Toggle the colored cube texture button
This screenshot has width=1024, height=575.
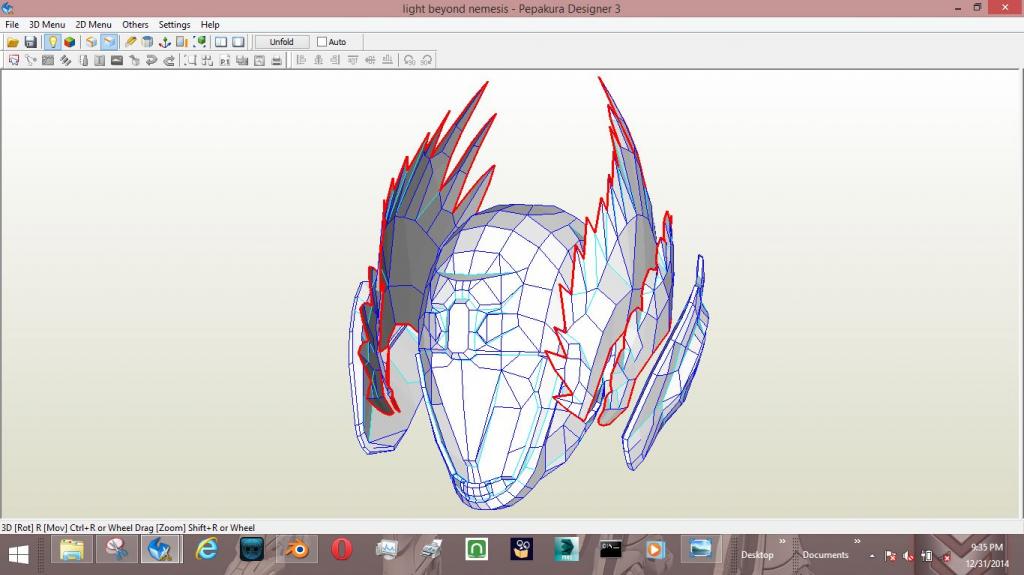(x=69, y=42)
